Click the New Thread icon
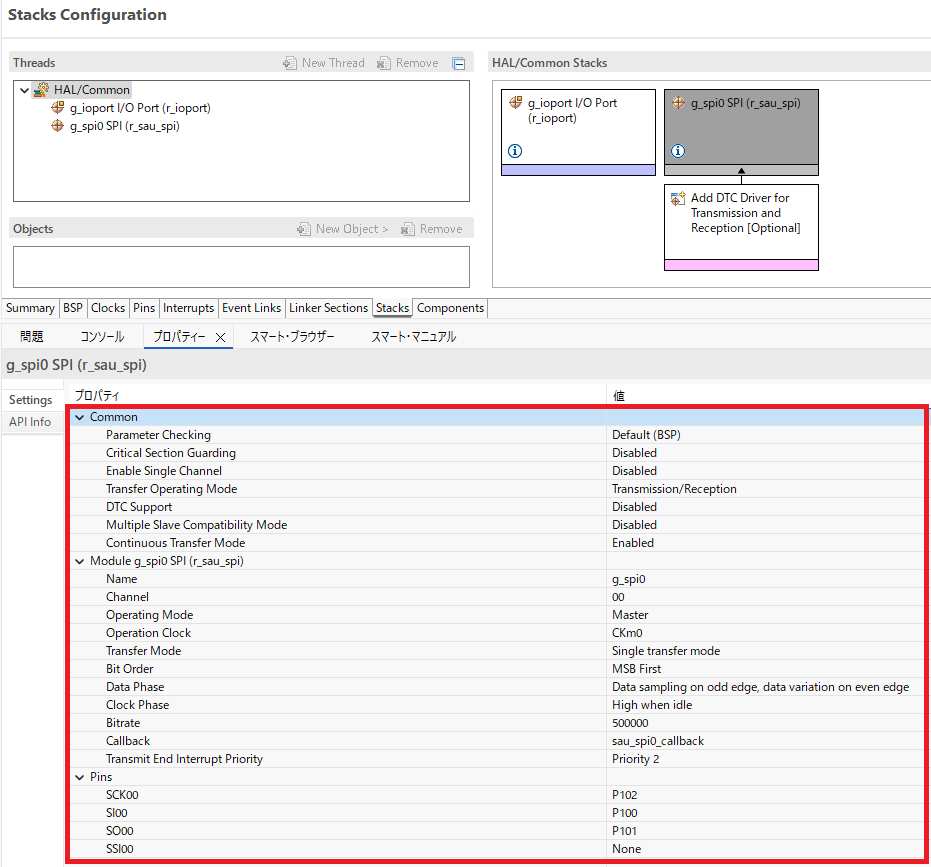This screenshot has height=867, width=931. [290, 63]
